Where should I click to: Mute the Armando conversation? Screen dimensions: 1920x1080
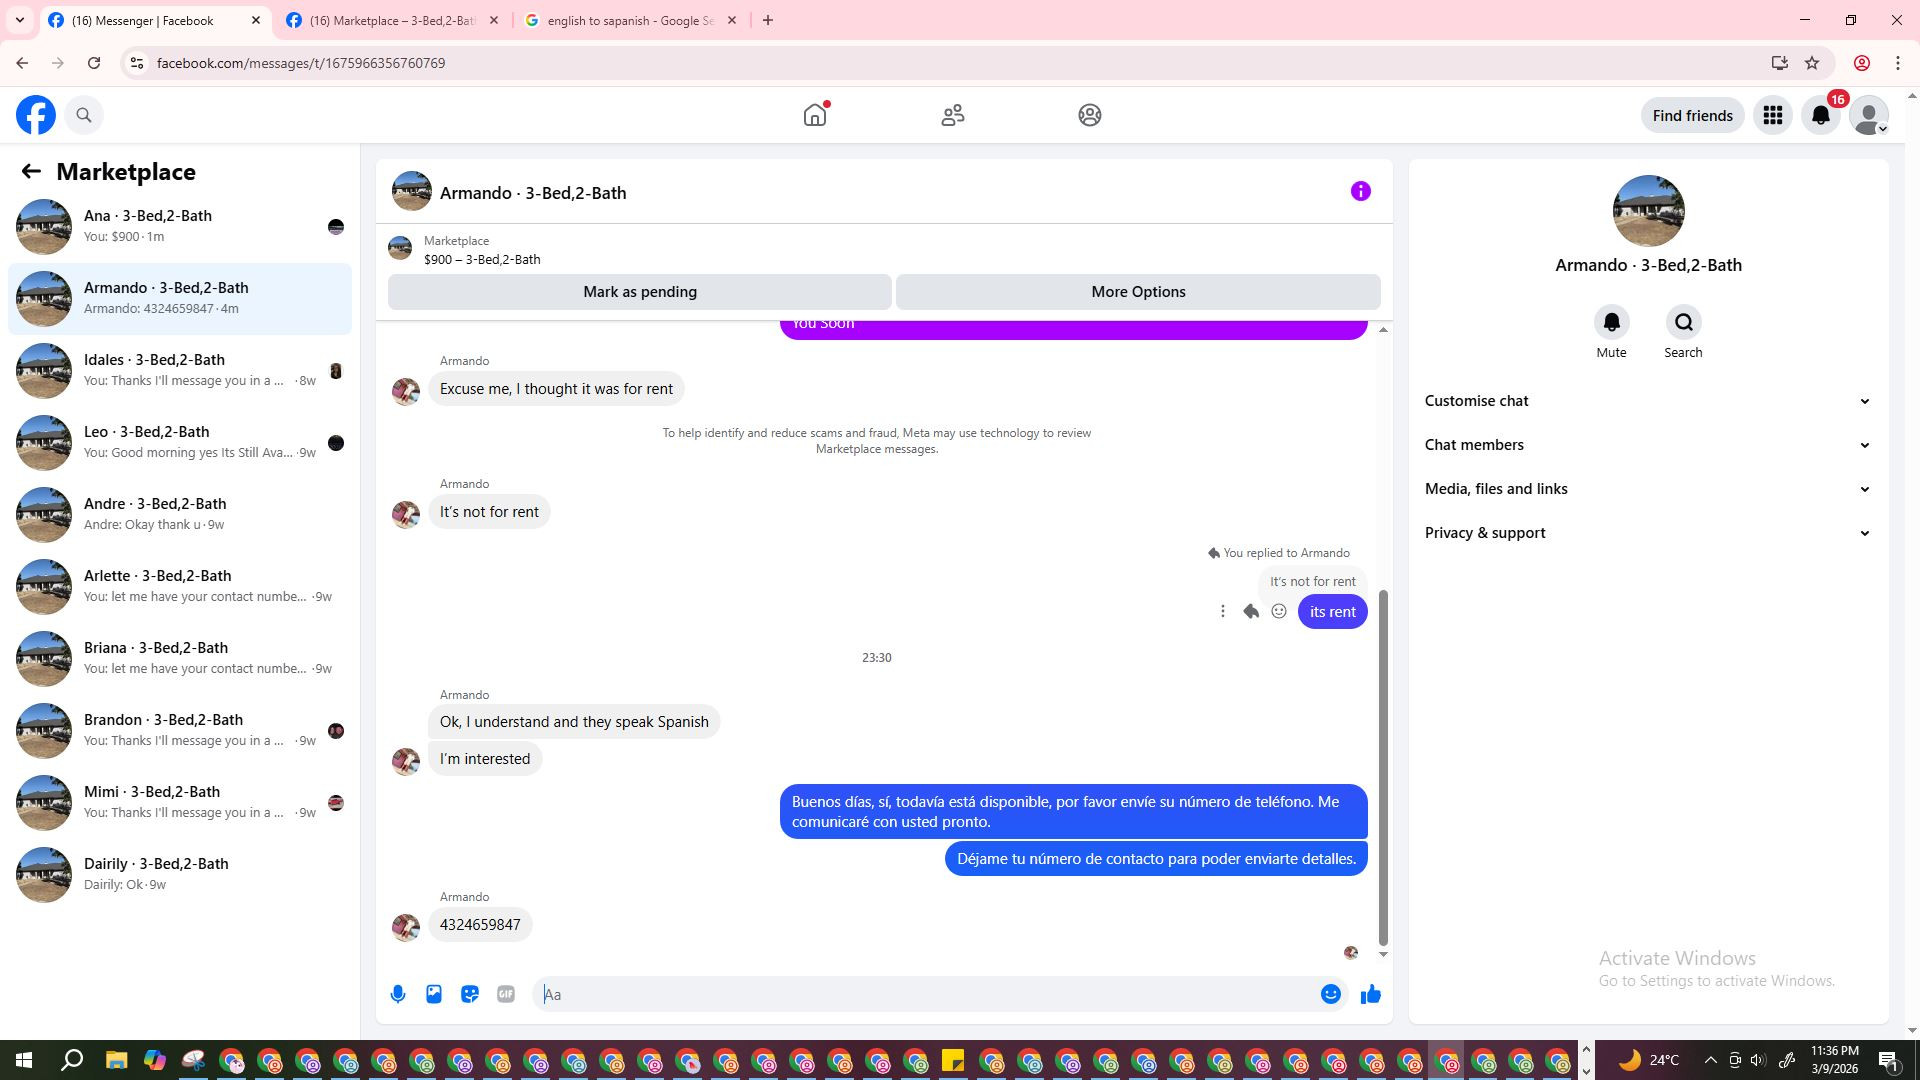coord(1611,323)
